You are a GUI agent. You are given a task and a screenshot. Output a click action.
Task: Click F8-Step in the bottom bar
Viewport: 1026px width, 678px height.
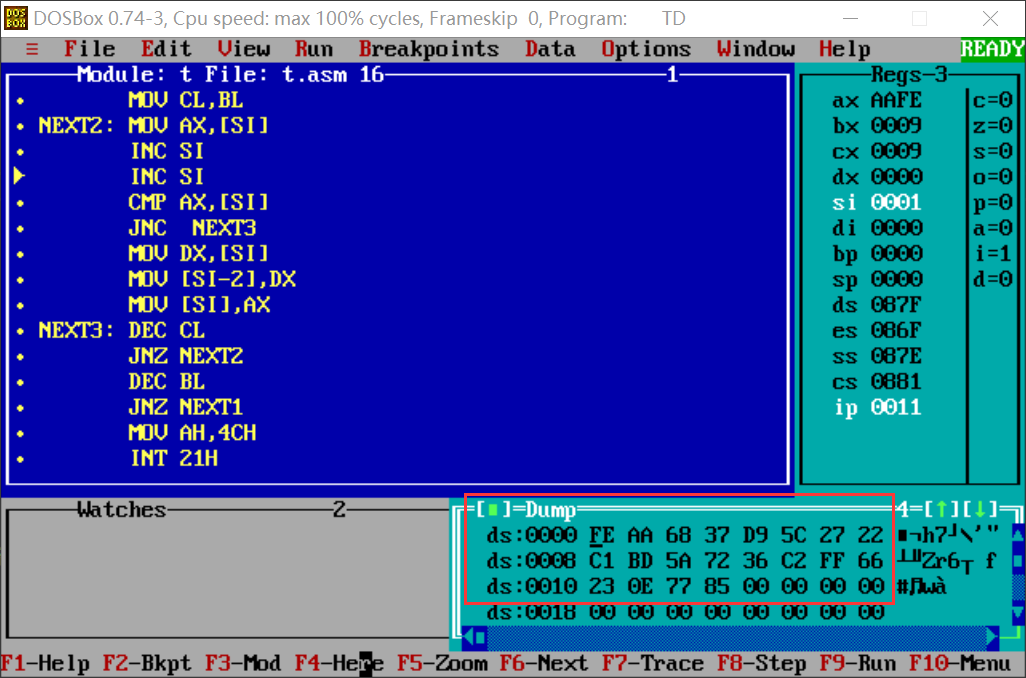(762, 664)
